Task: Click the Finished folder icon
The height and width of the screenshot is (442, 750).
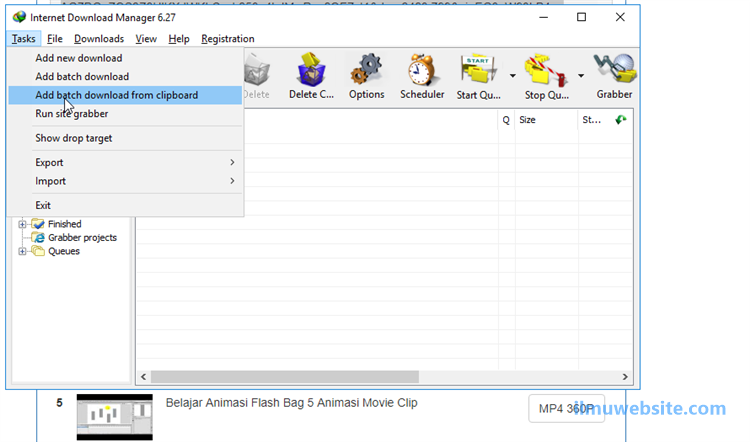Action: tap(38, 224)
